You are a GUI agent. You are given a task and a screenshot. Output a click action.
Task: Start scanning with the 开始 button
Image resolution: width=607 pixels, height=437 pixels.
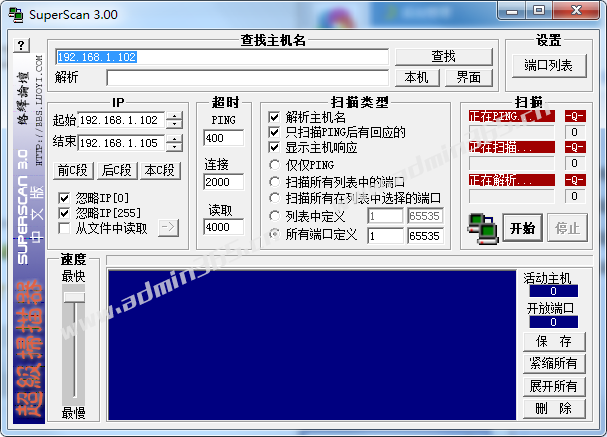click(522, 228)
